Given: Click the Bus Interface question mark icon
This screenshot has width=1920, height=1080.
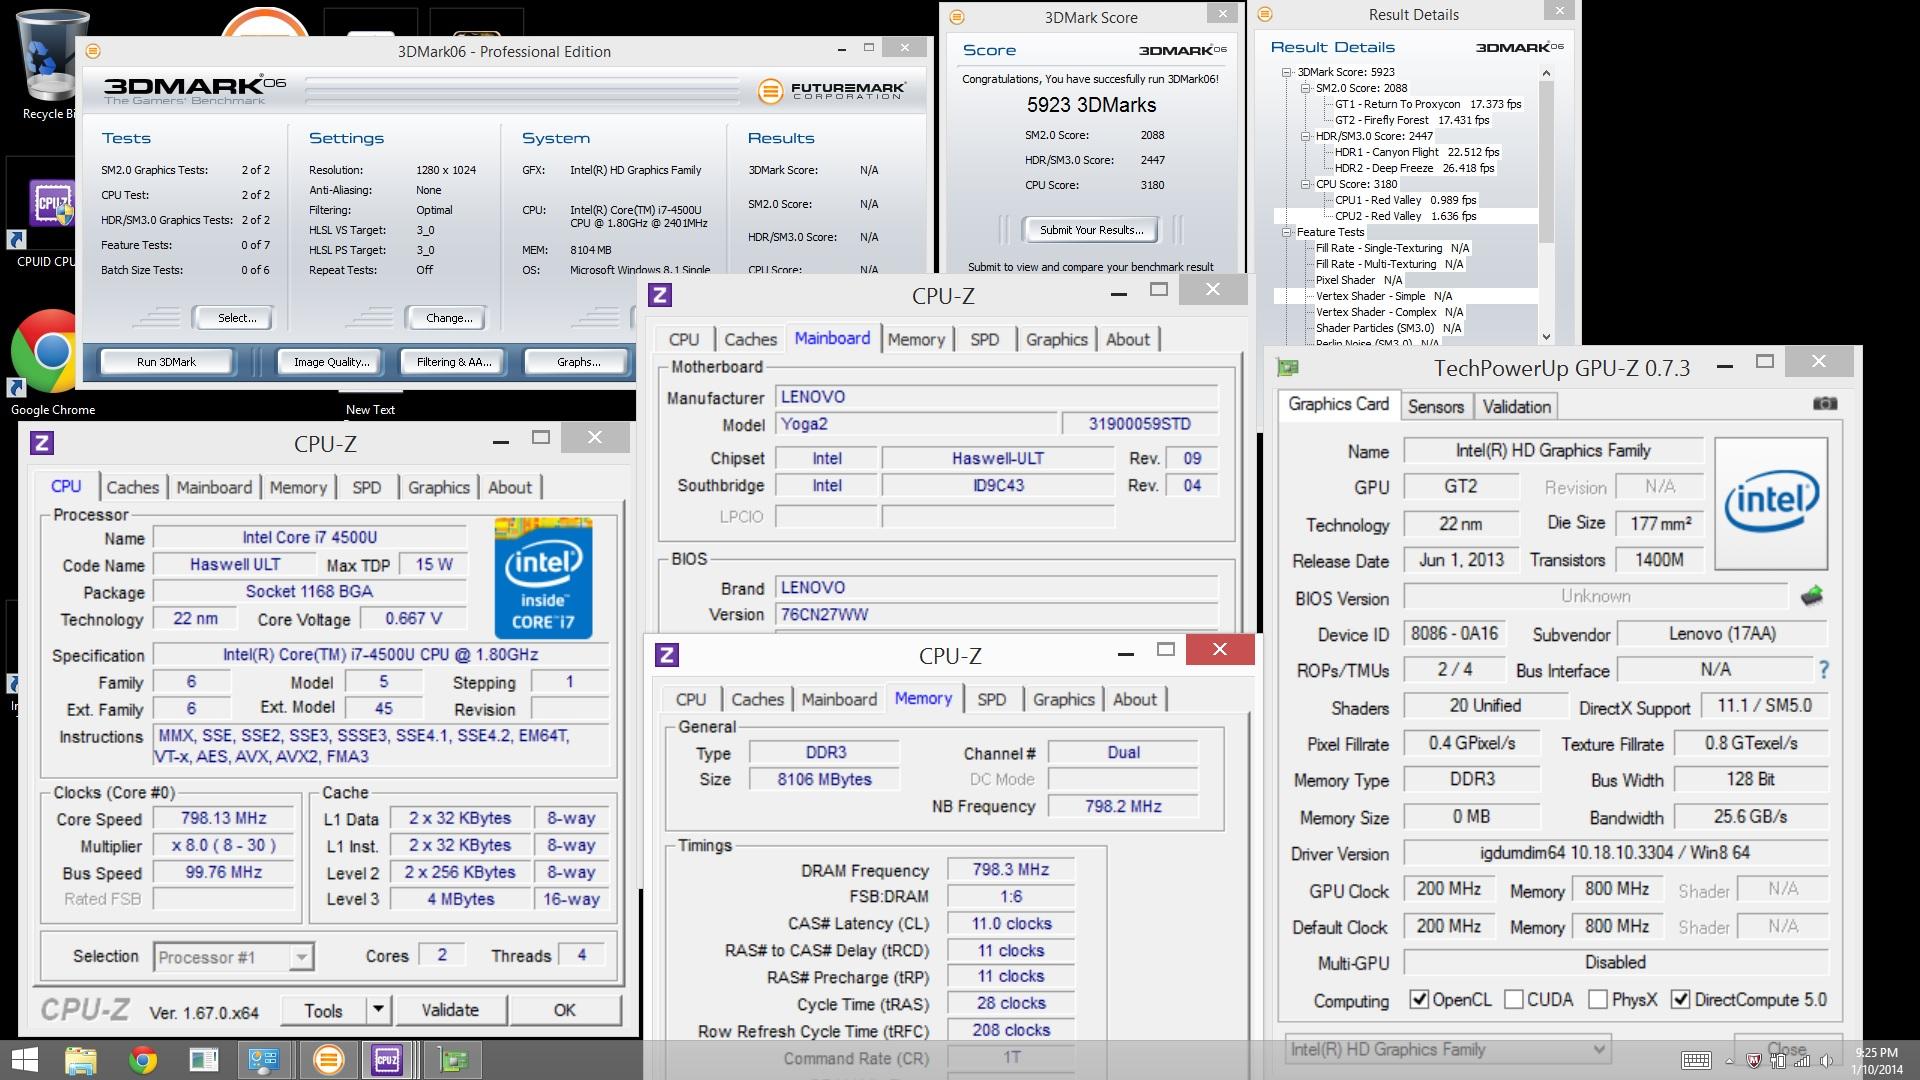Looking at the screenshot, I should (x=1824, y=670).
